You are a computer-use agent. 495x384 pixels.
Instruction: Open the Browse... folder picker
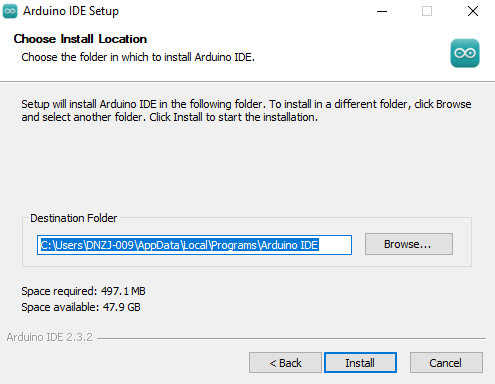coord(409,244)
